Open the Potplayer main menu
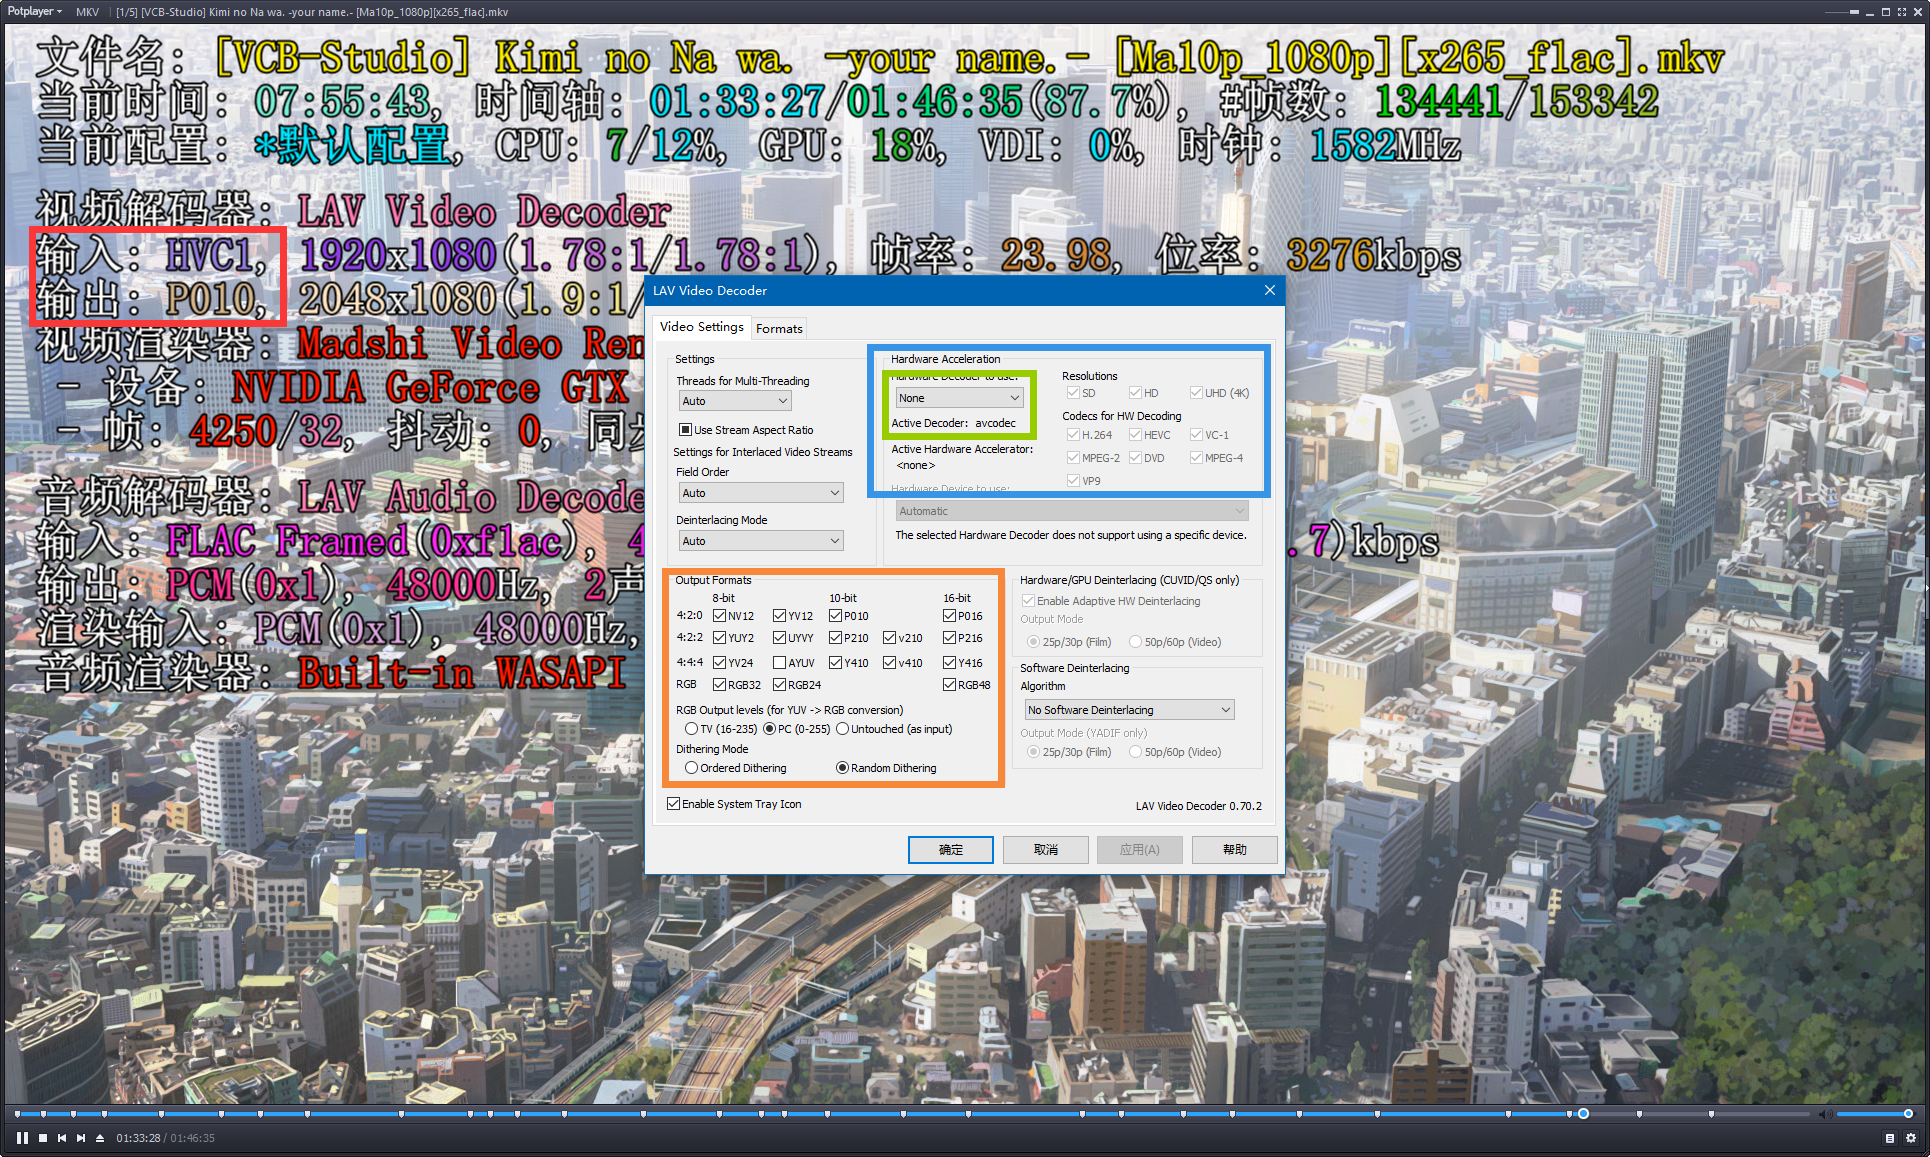The height and width of the screenshot is (1157, 1930). click(33, 11)
